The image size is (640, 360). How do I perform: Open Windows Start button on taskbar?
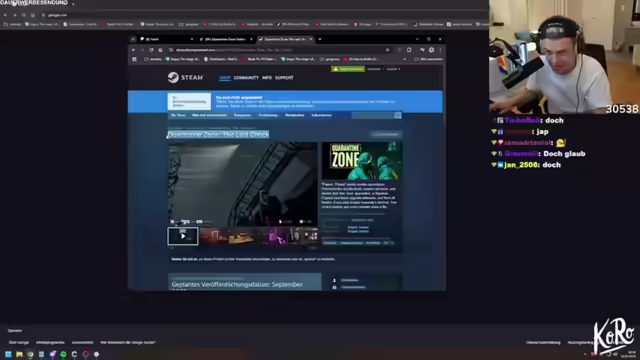tap(8, 354)
